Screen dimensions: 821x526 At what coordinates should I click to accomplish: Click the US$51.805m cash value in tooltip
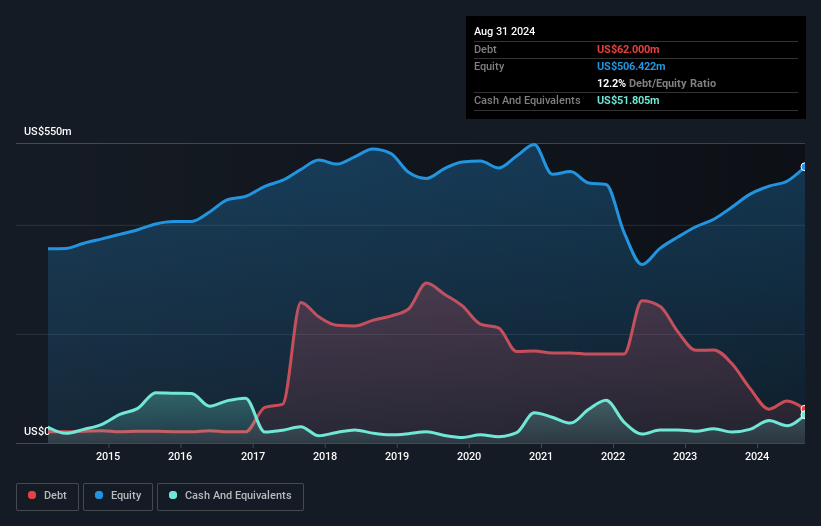click(x=628, y=100)
